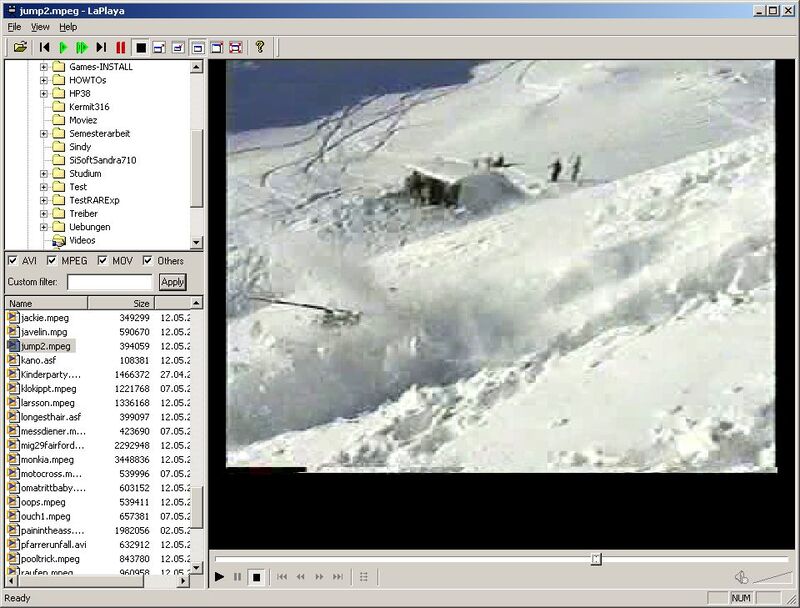Click the first window-size toolbar icon after stop

pos(159,48)
